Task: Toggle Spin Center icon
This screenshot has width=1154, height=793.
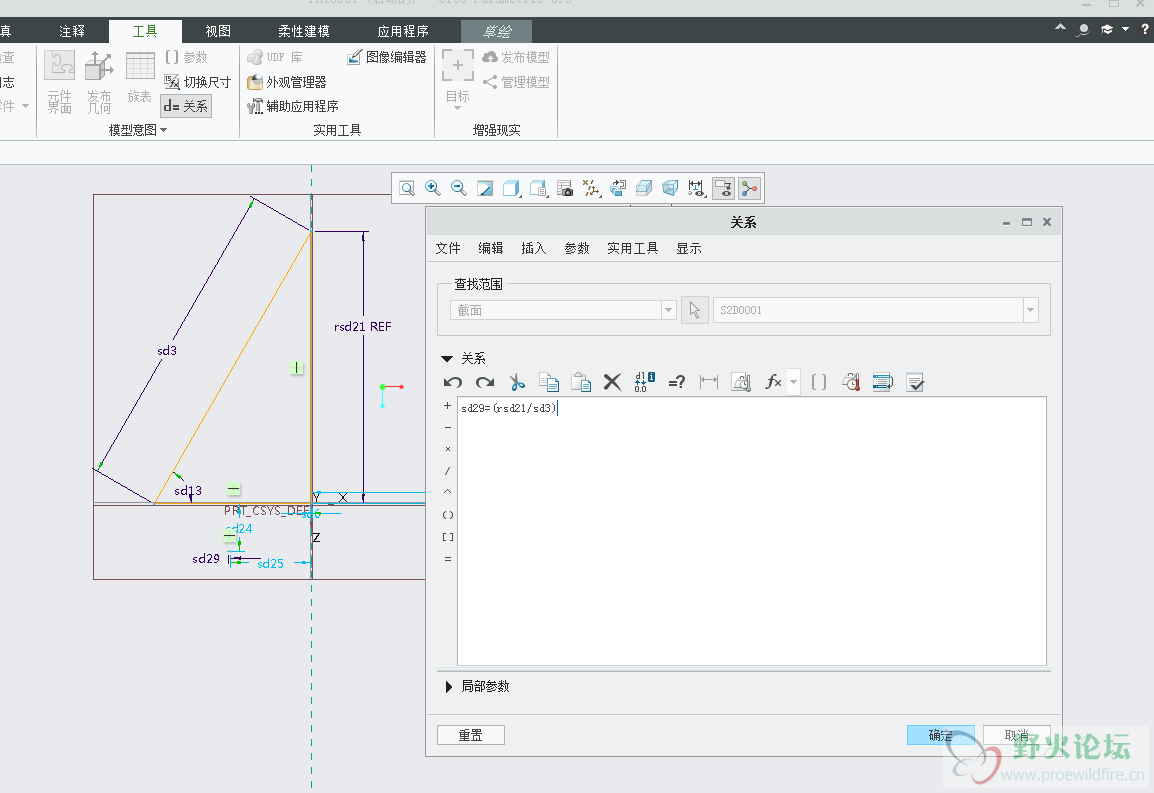Action: 749,188
